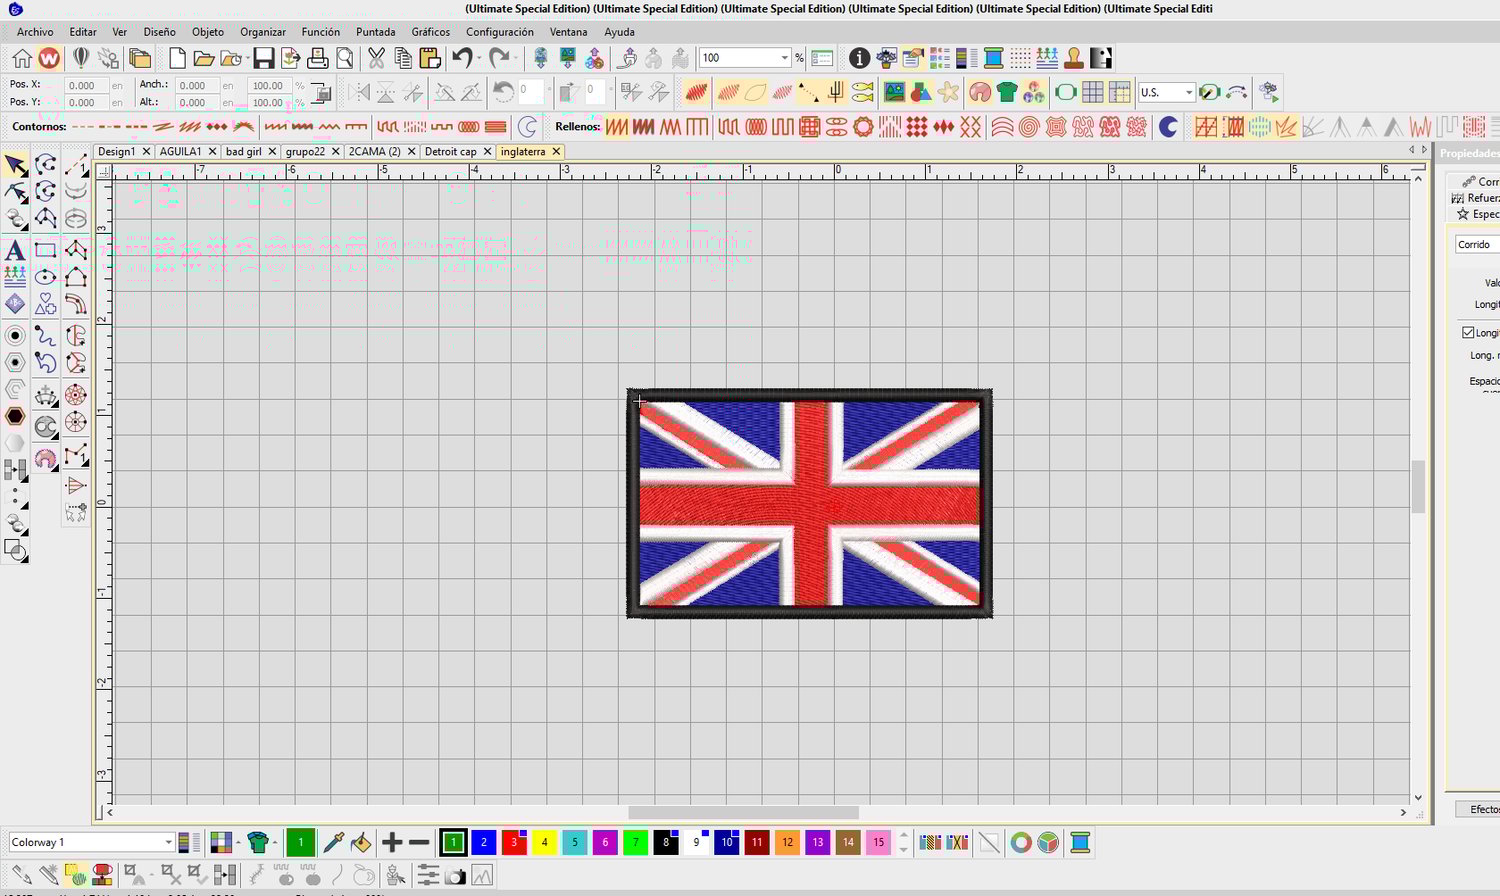
Task: Open the design information icon
Action: click(859, 58)
